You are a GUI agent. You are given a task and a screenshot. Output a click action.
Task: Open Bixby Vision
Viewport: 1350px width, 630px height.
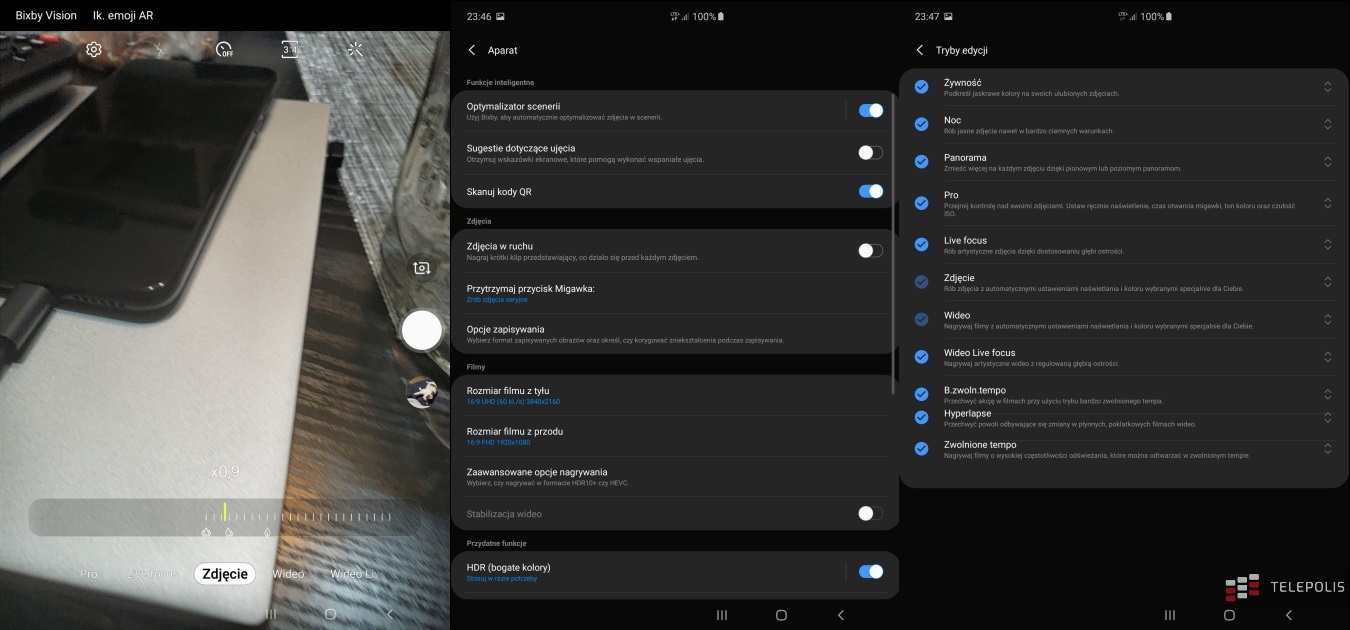[x=46, y=16]
